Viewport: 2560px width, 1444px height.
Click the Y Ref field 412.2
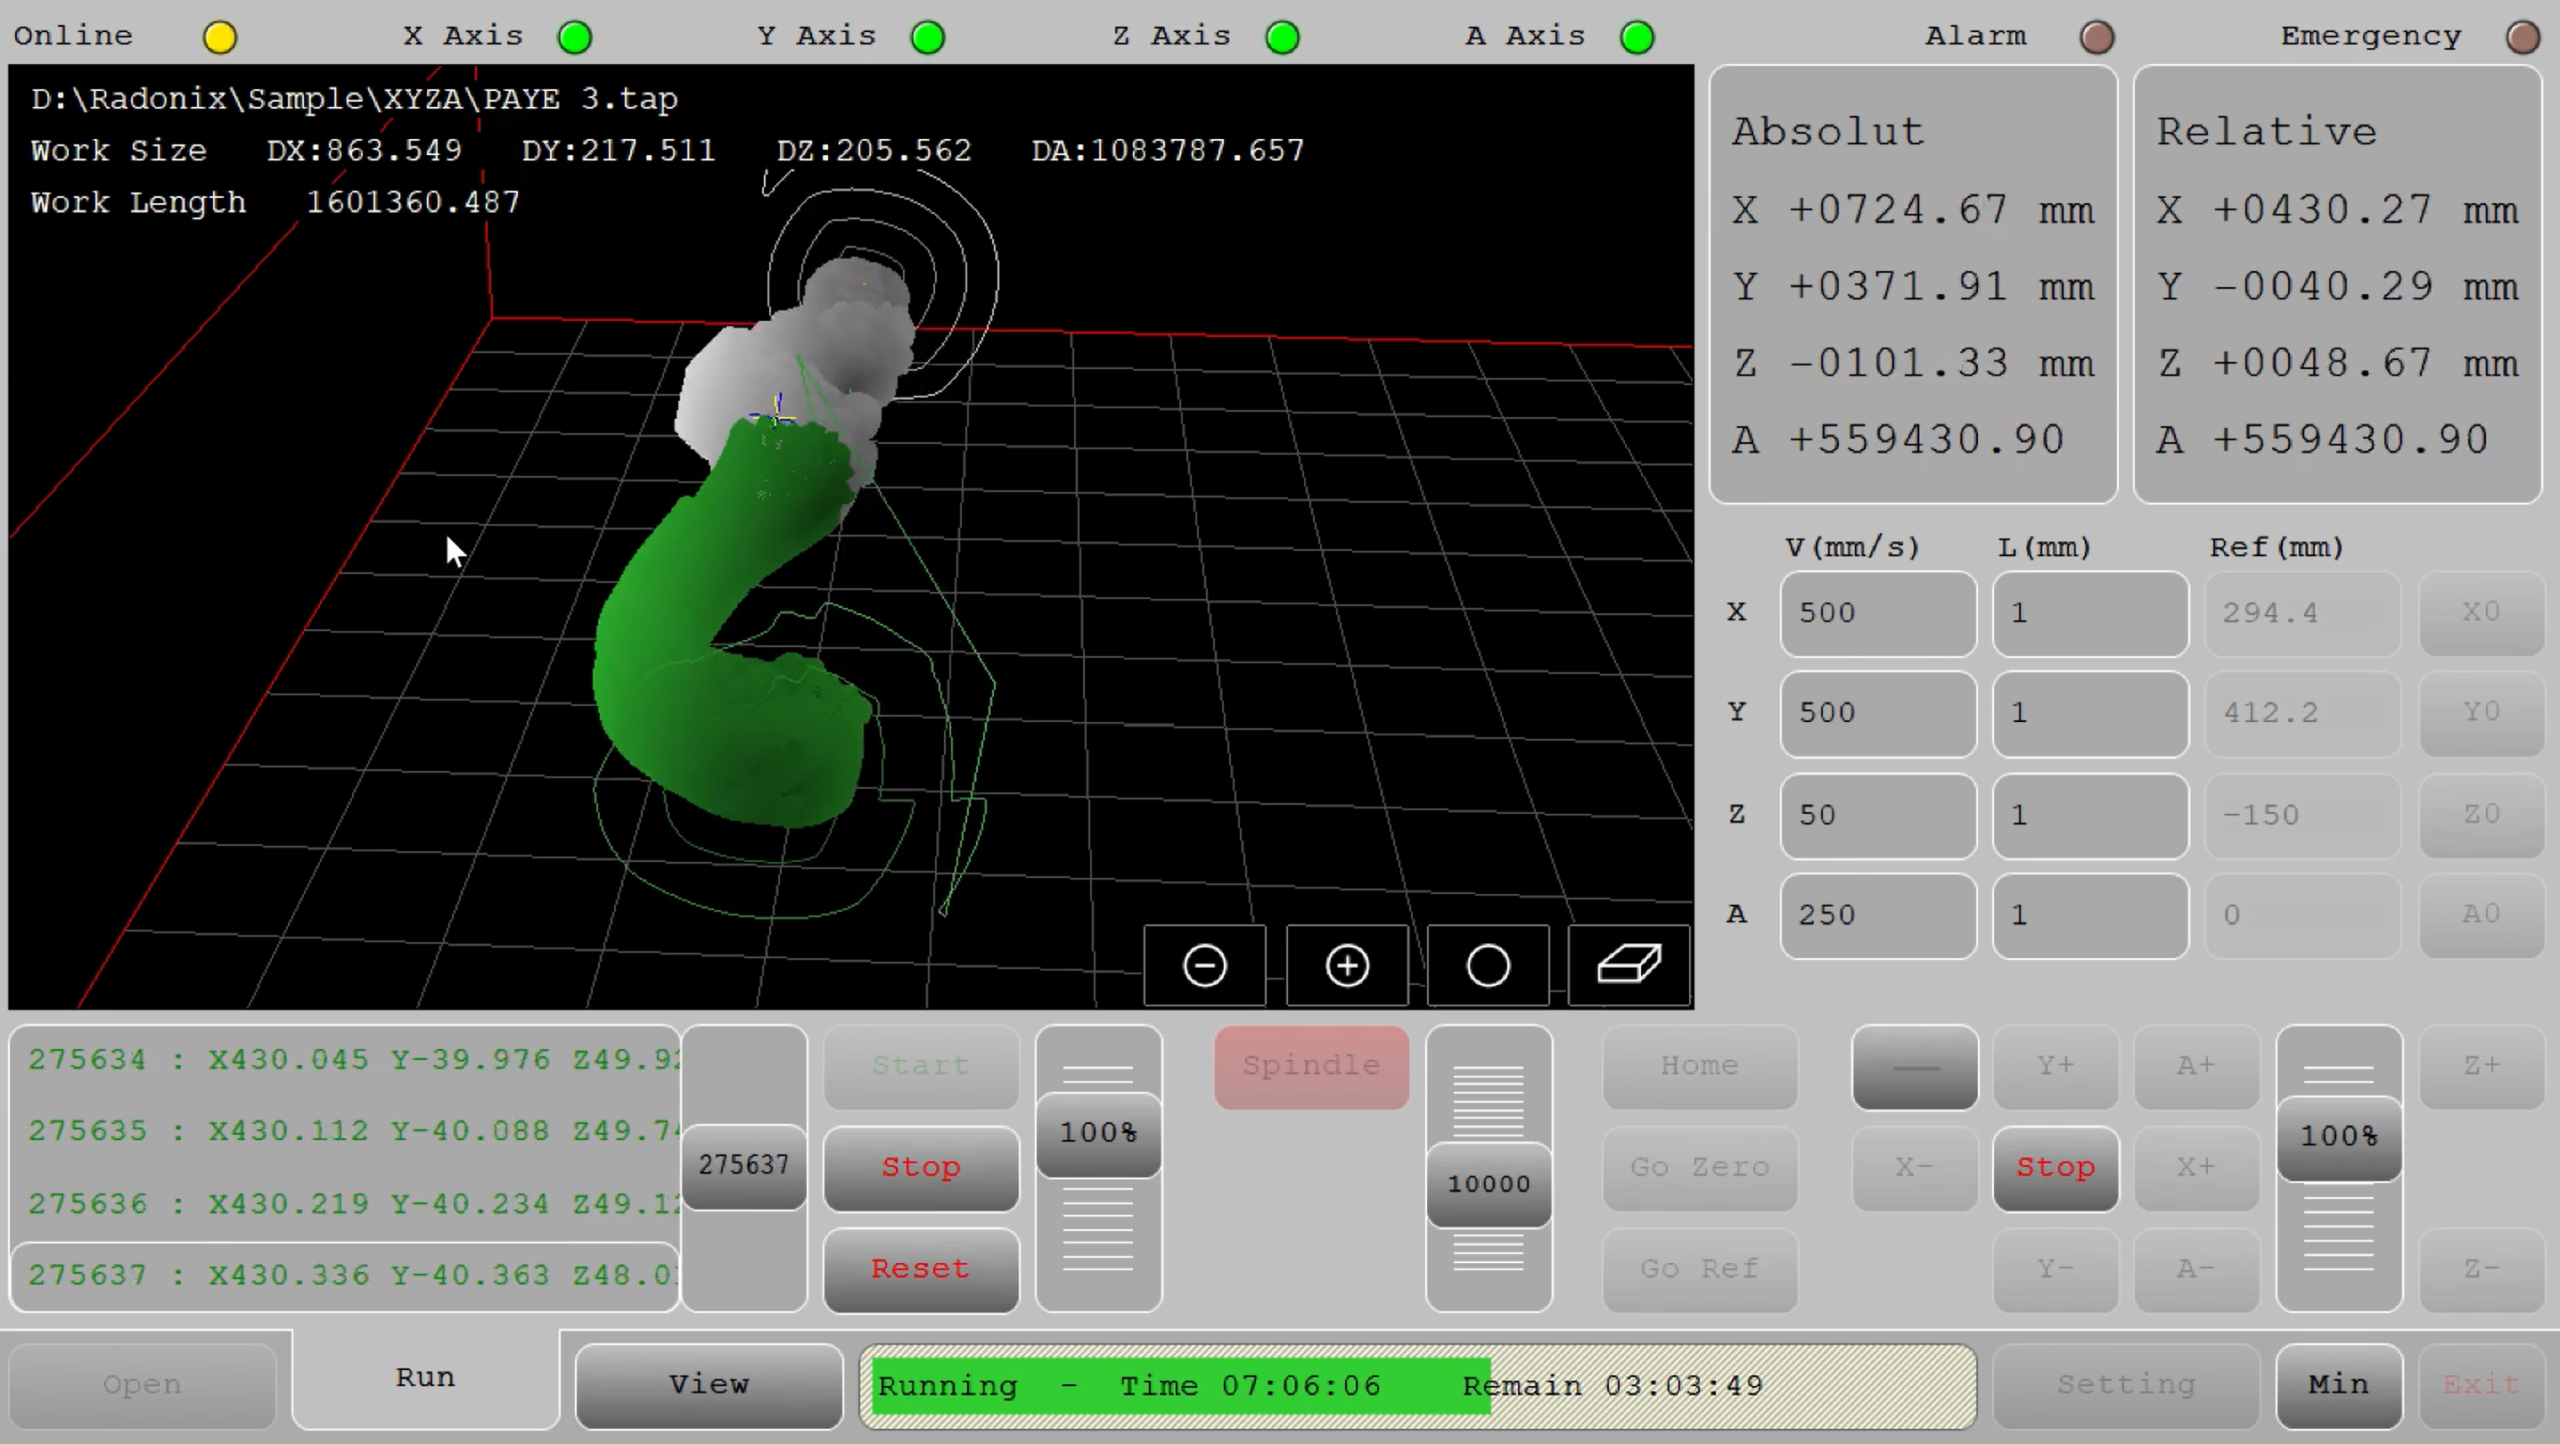[2303, 713]
